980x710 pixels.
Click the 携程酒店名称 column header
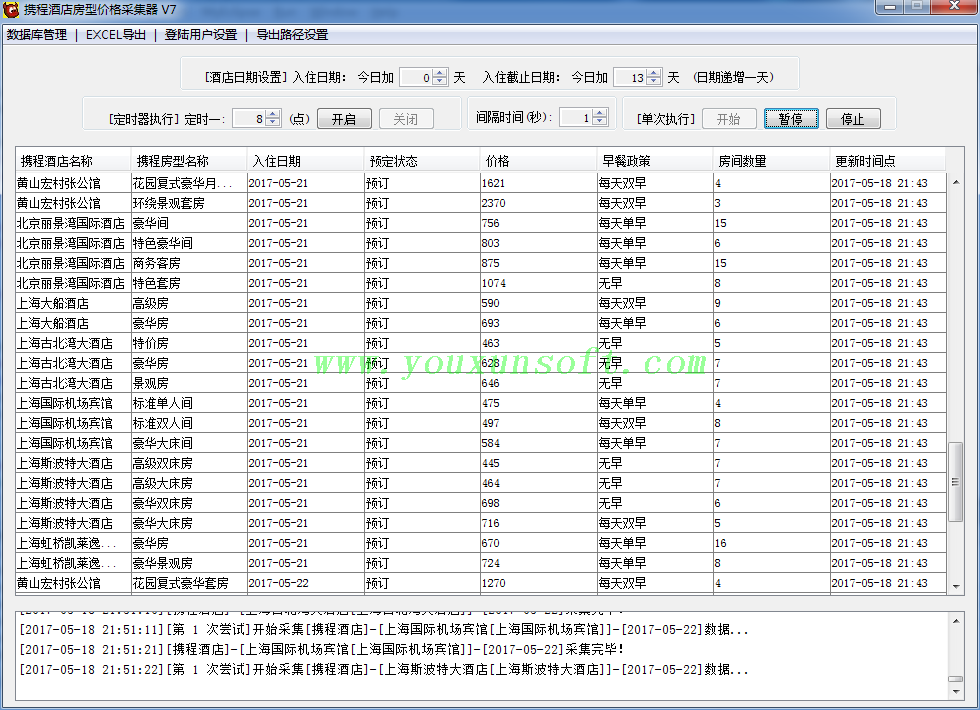(73, 161)
